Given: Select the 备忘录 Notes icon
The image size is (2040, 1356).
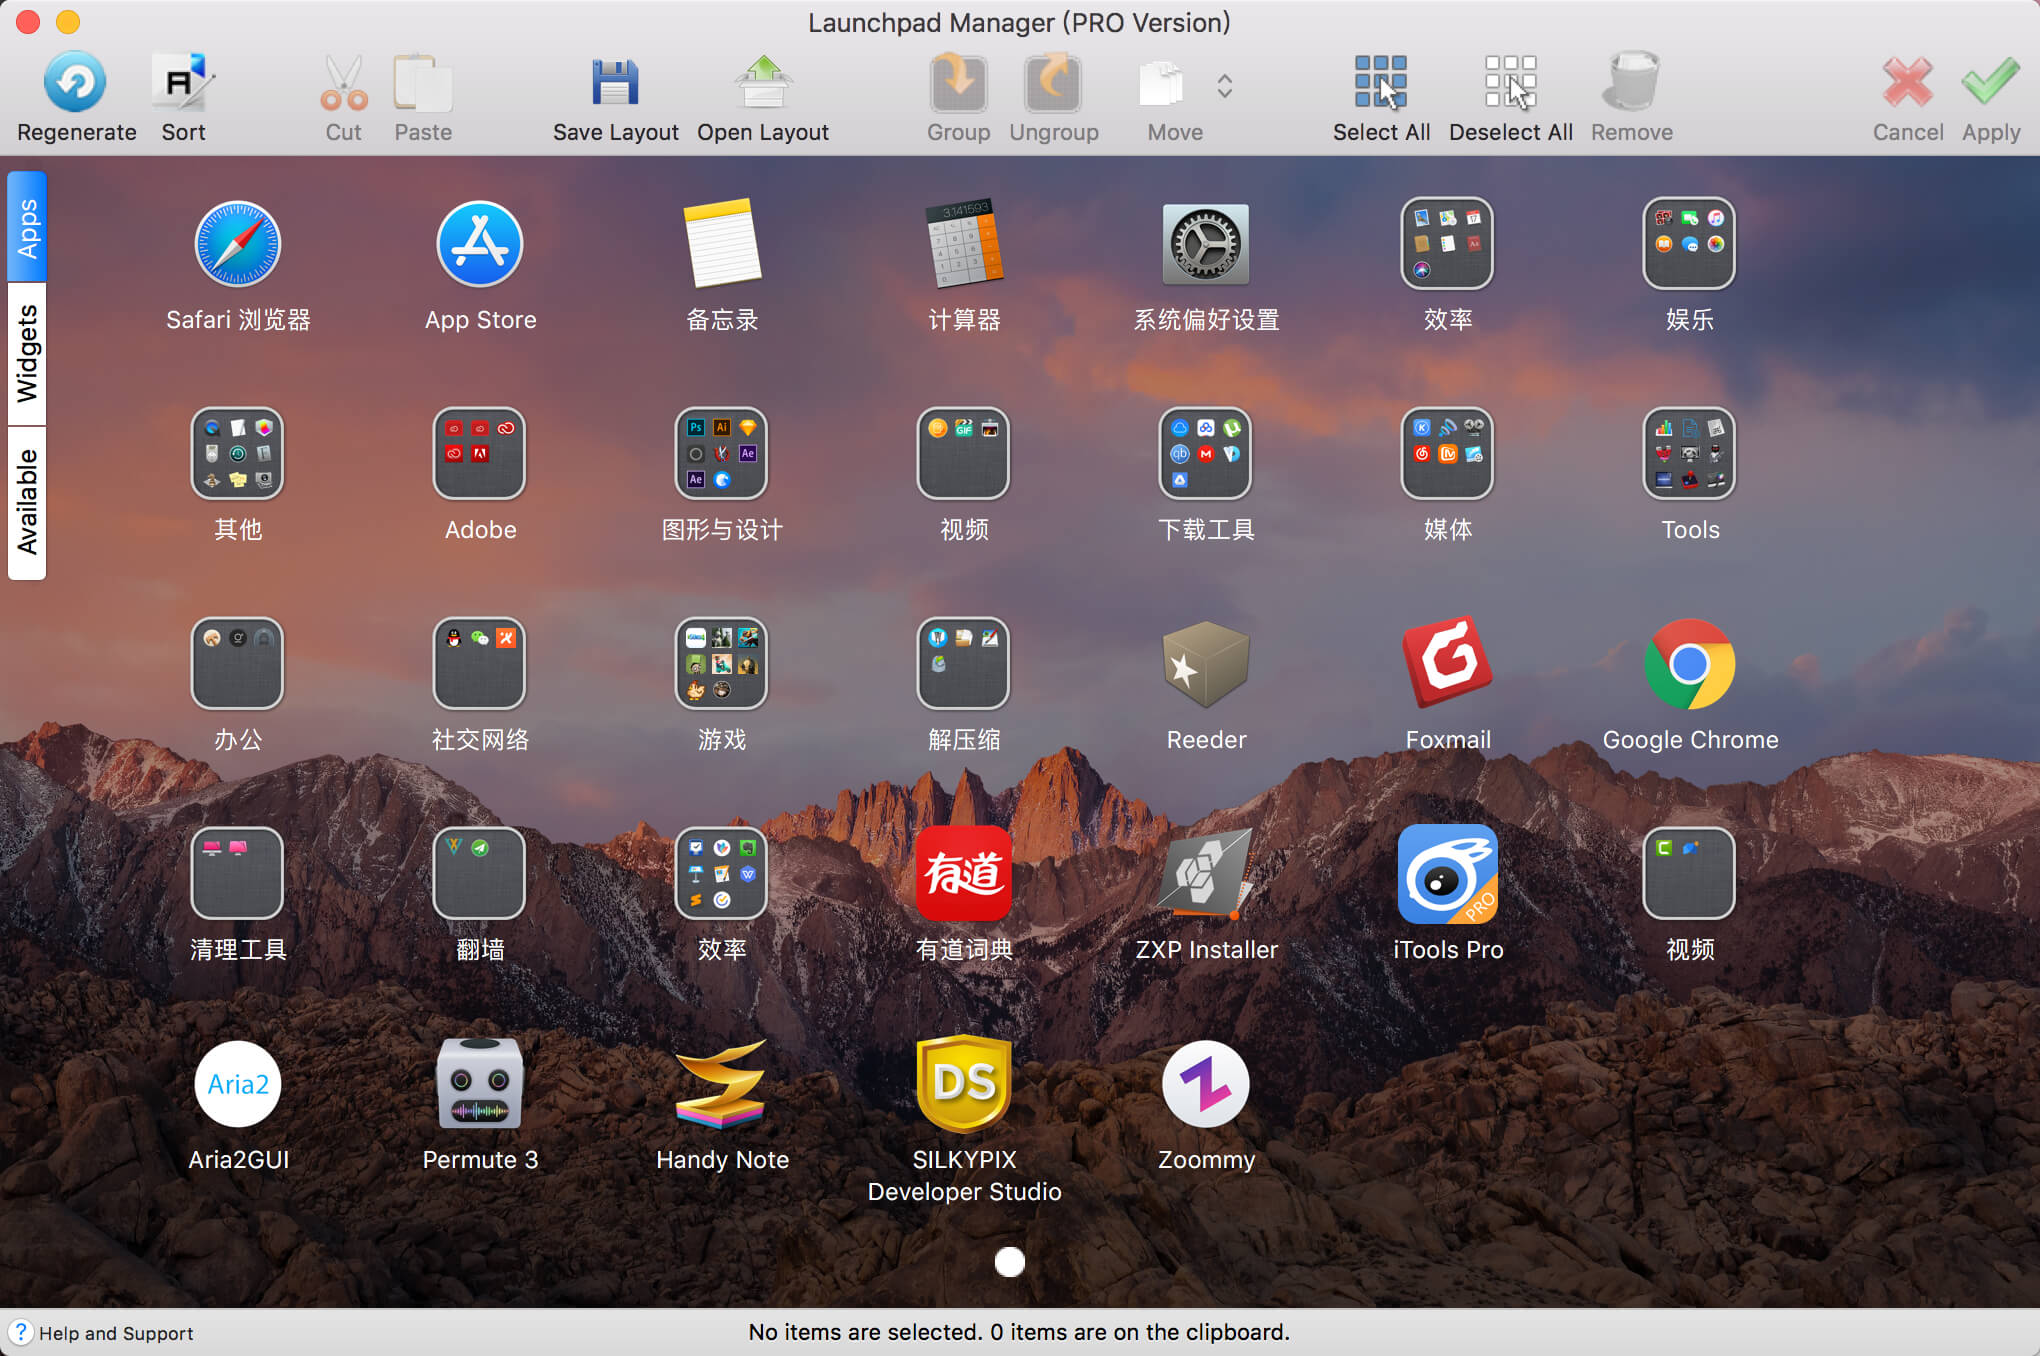Looking at the screenshot, I should click(722, 244).
